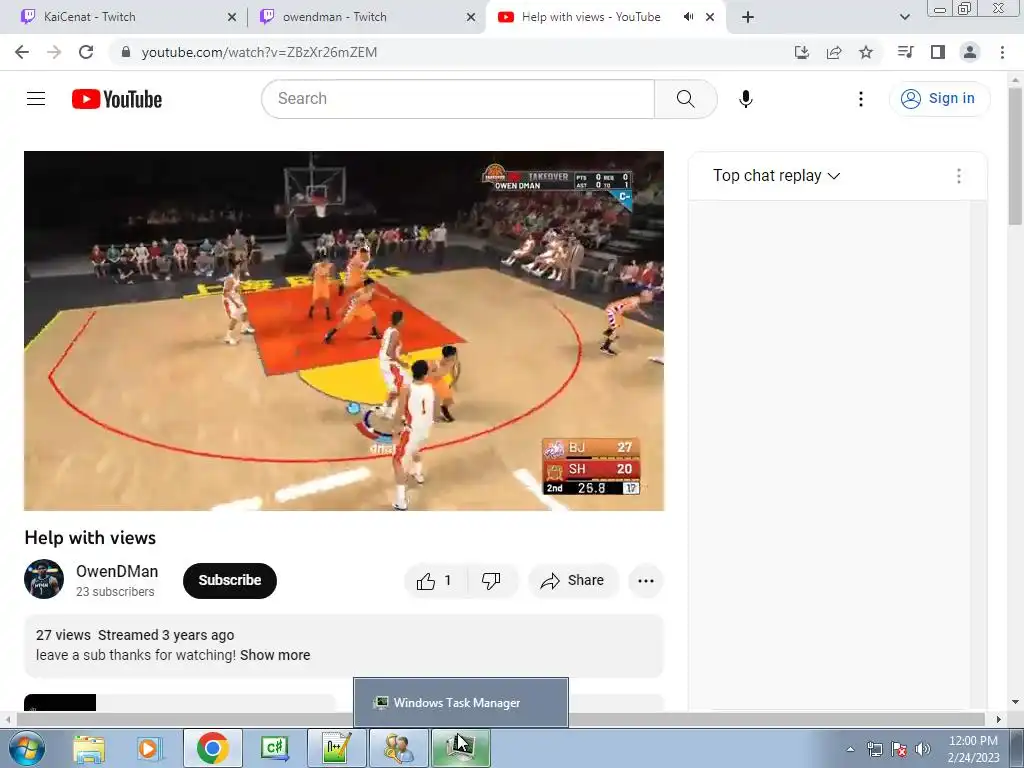Show hidden tray icons arrow
Image resolution: width=1024 pixels, height=768 pixels.
(x=850, y=749)
